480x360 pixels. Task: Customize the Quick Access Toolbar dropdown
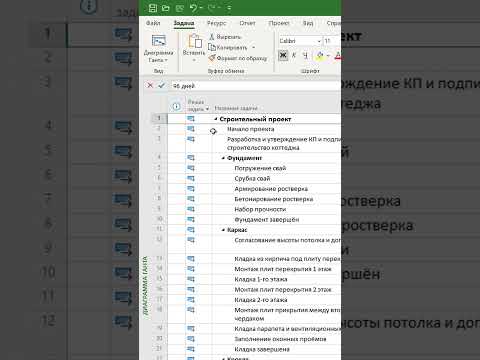[229, 8]
